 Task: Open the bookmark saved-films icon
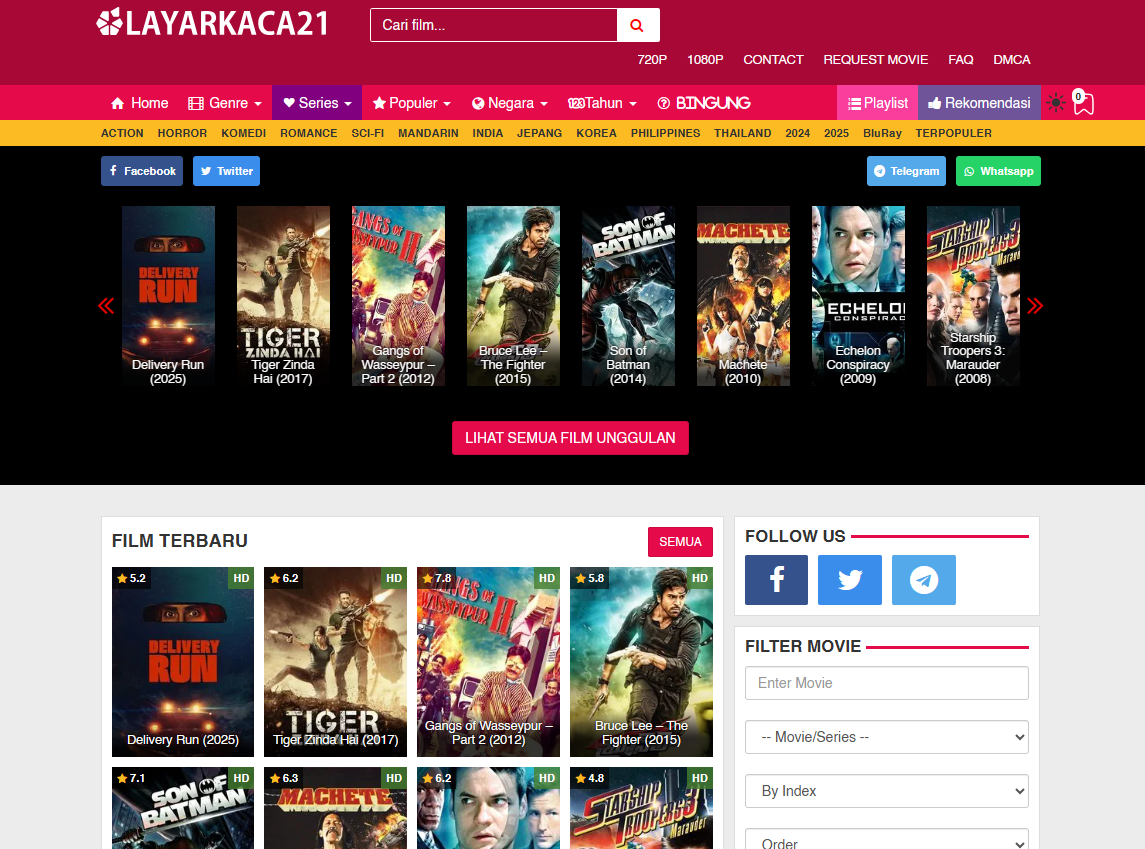1084,103
